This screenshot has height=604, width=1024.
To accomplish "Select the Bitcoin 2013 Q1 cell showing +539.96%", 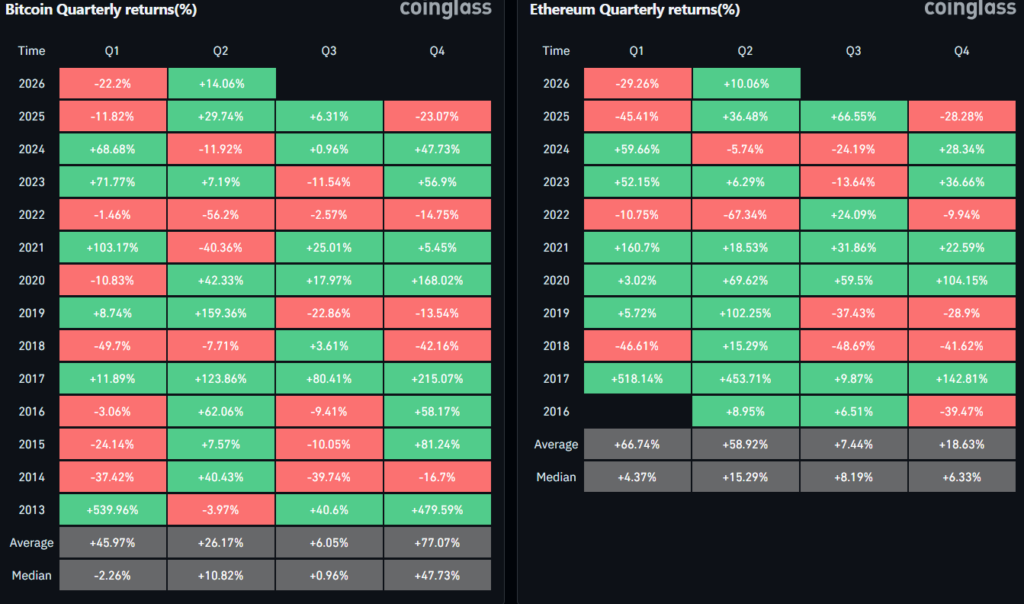I will (x=113, y=510).
